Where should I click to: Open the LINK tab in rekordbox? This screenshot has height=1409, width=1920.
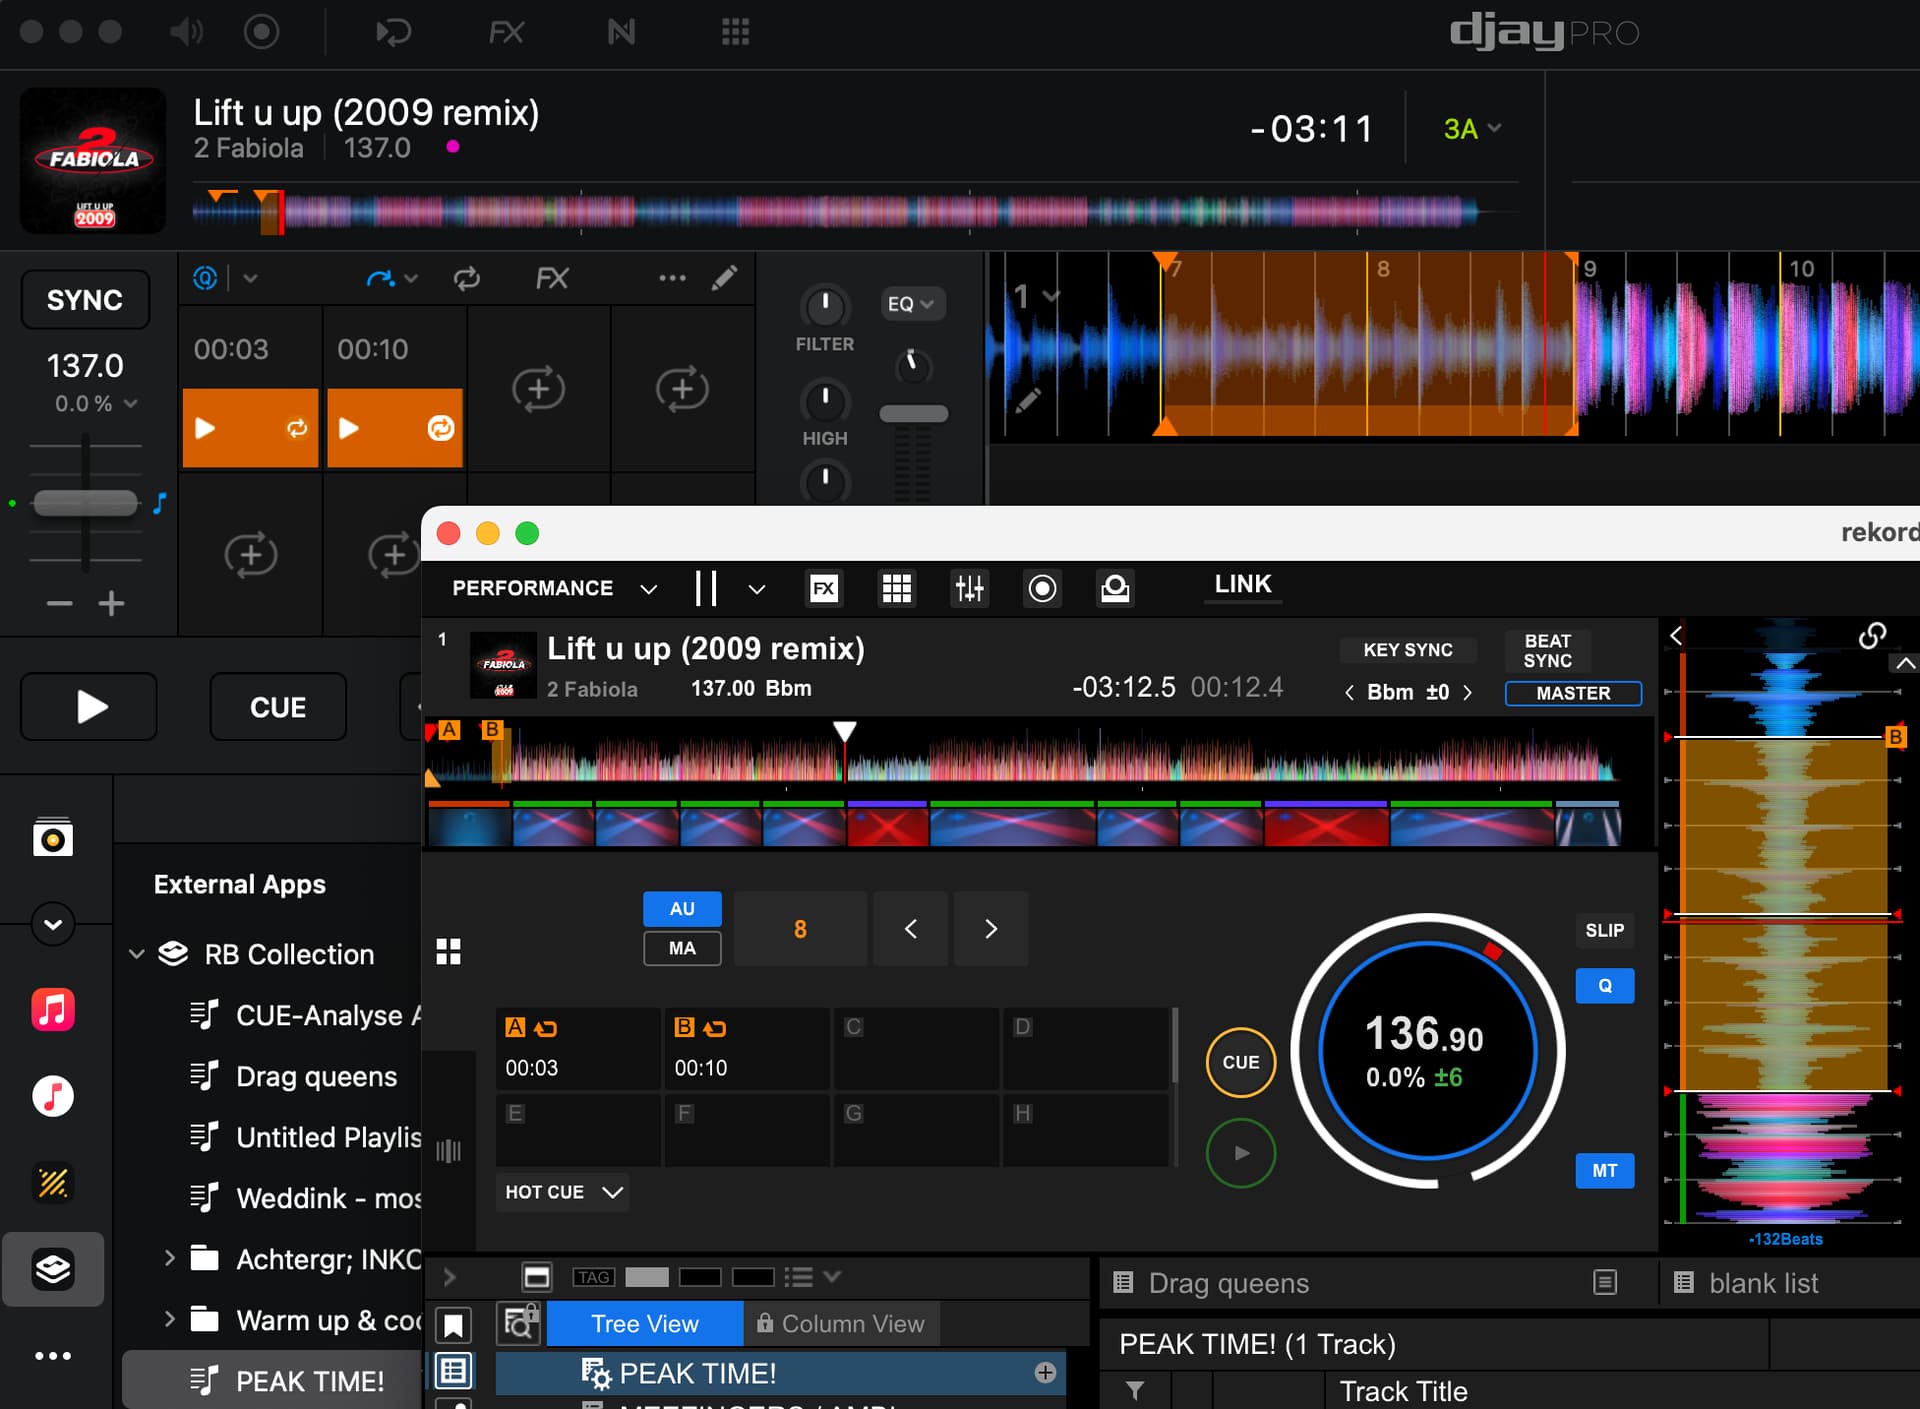click(x=1243, y=584)
